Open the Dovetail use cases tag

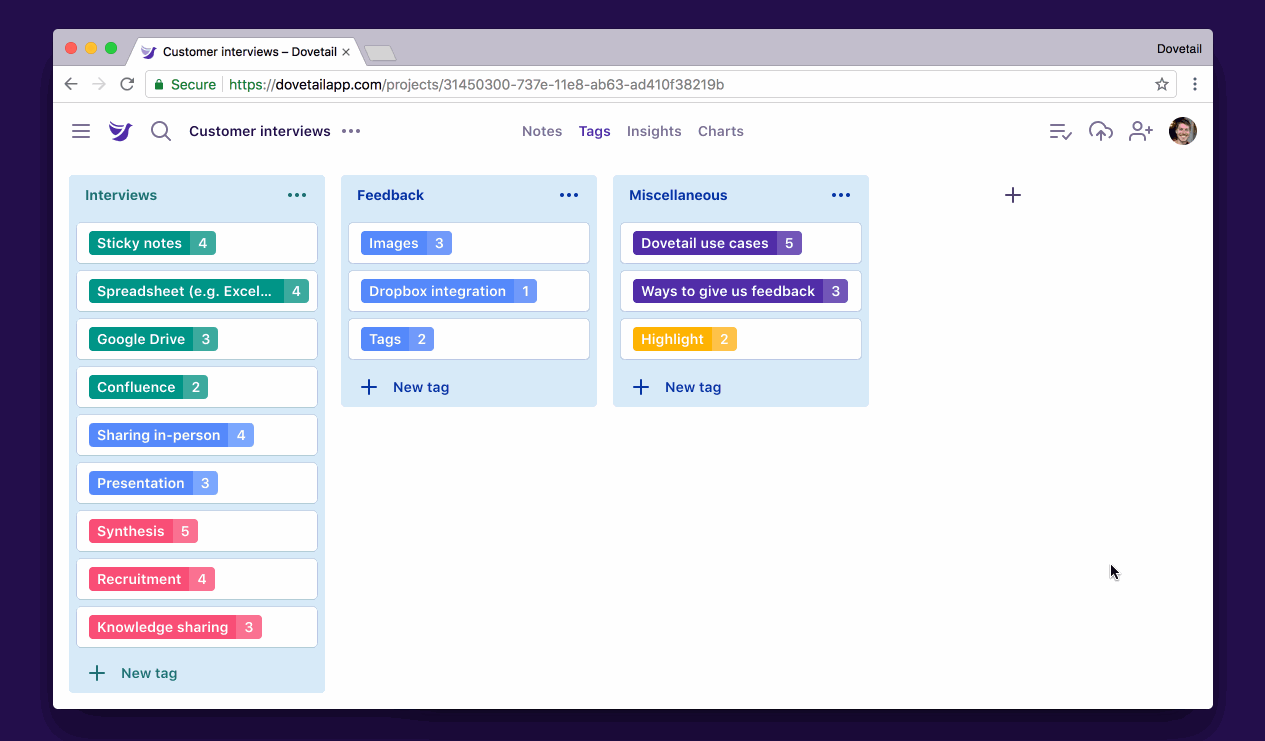pos(717,243)
